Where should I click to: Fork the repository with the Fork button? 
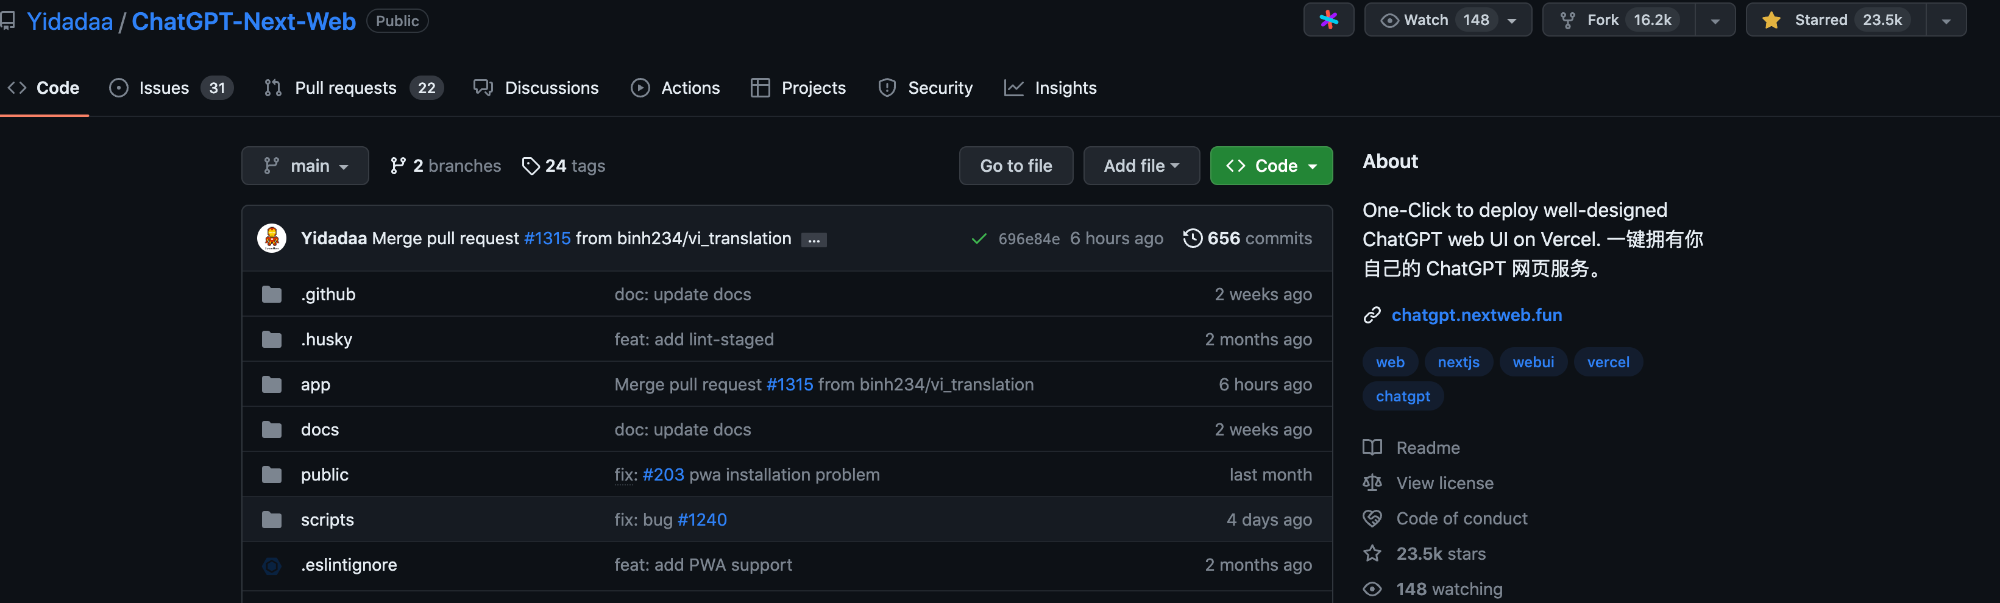click(x=1619, y=20)
